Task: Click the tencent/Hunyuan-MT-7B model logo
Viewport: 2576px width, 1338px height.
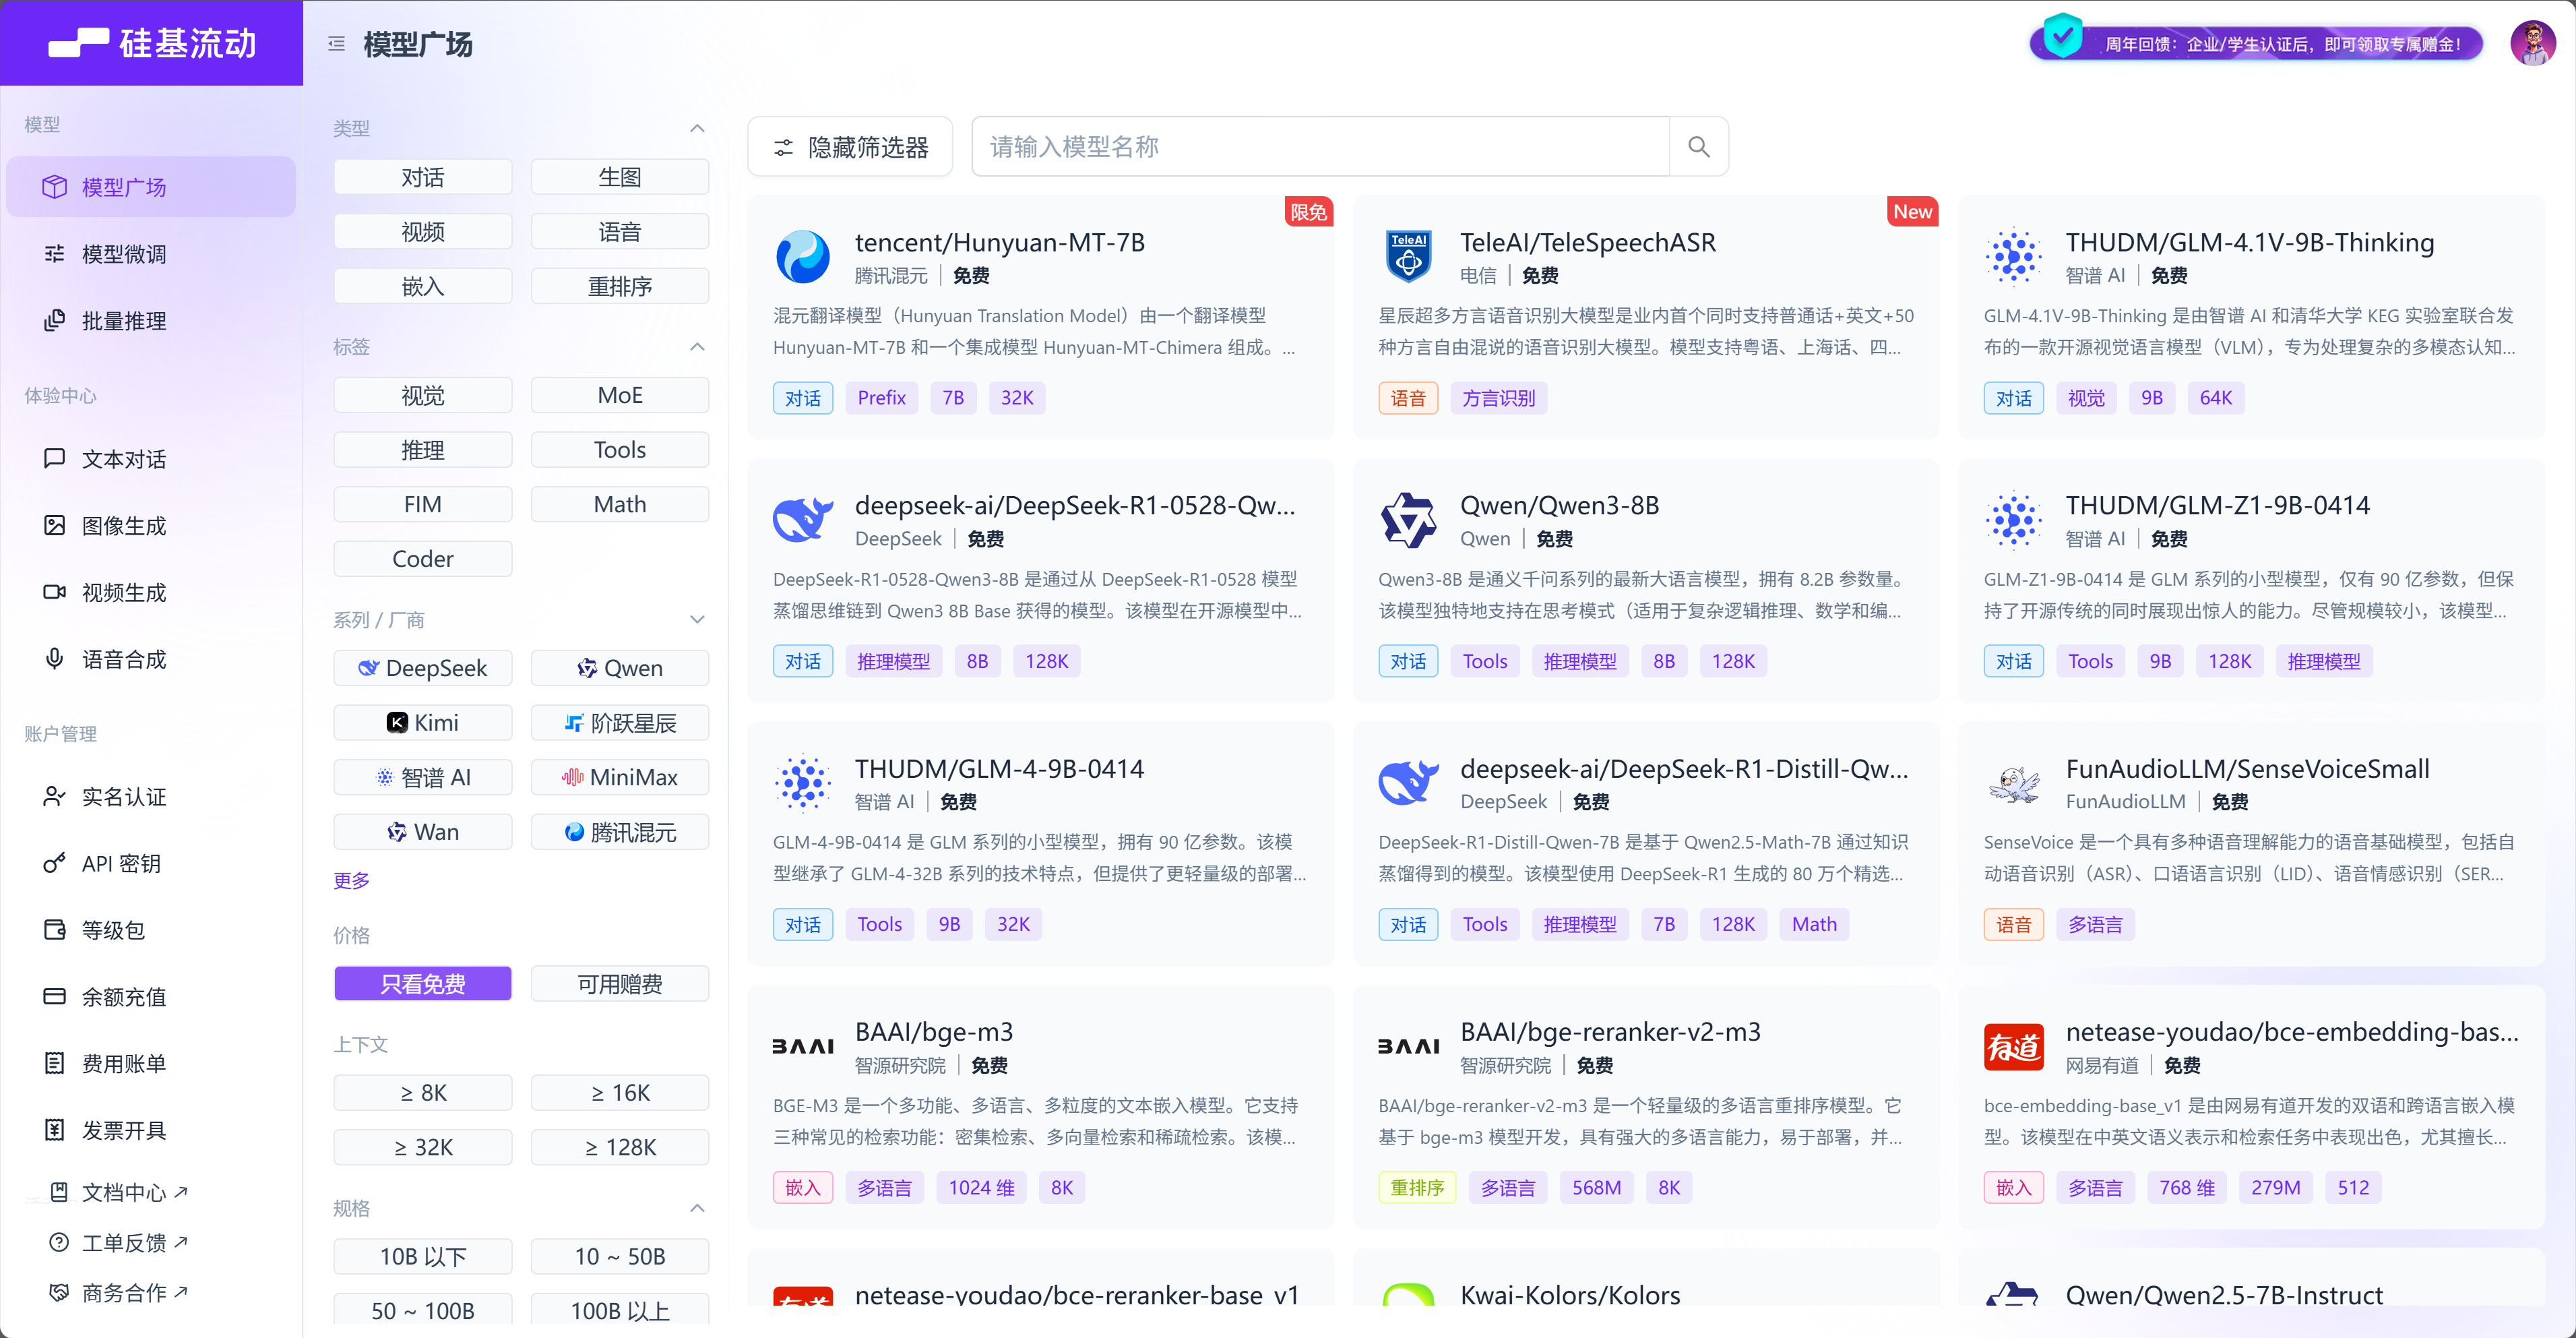Action: (802, 257)
